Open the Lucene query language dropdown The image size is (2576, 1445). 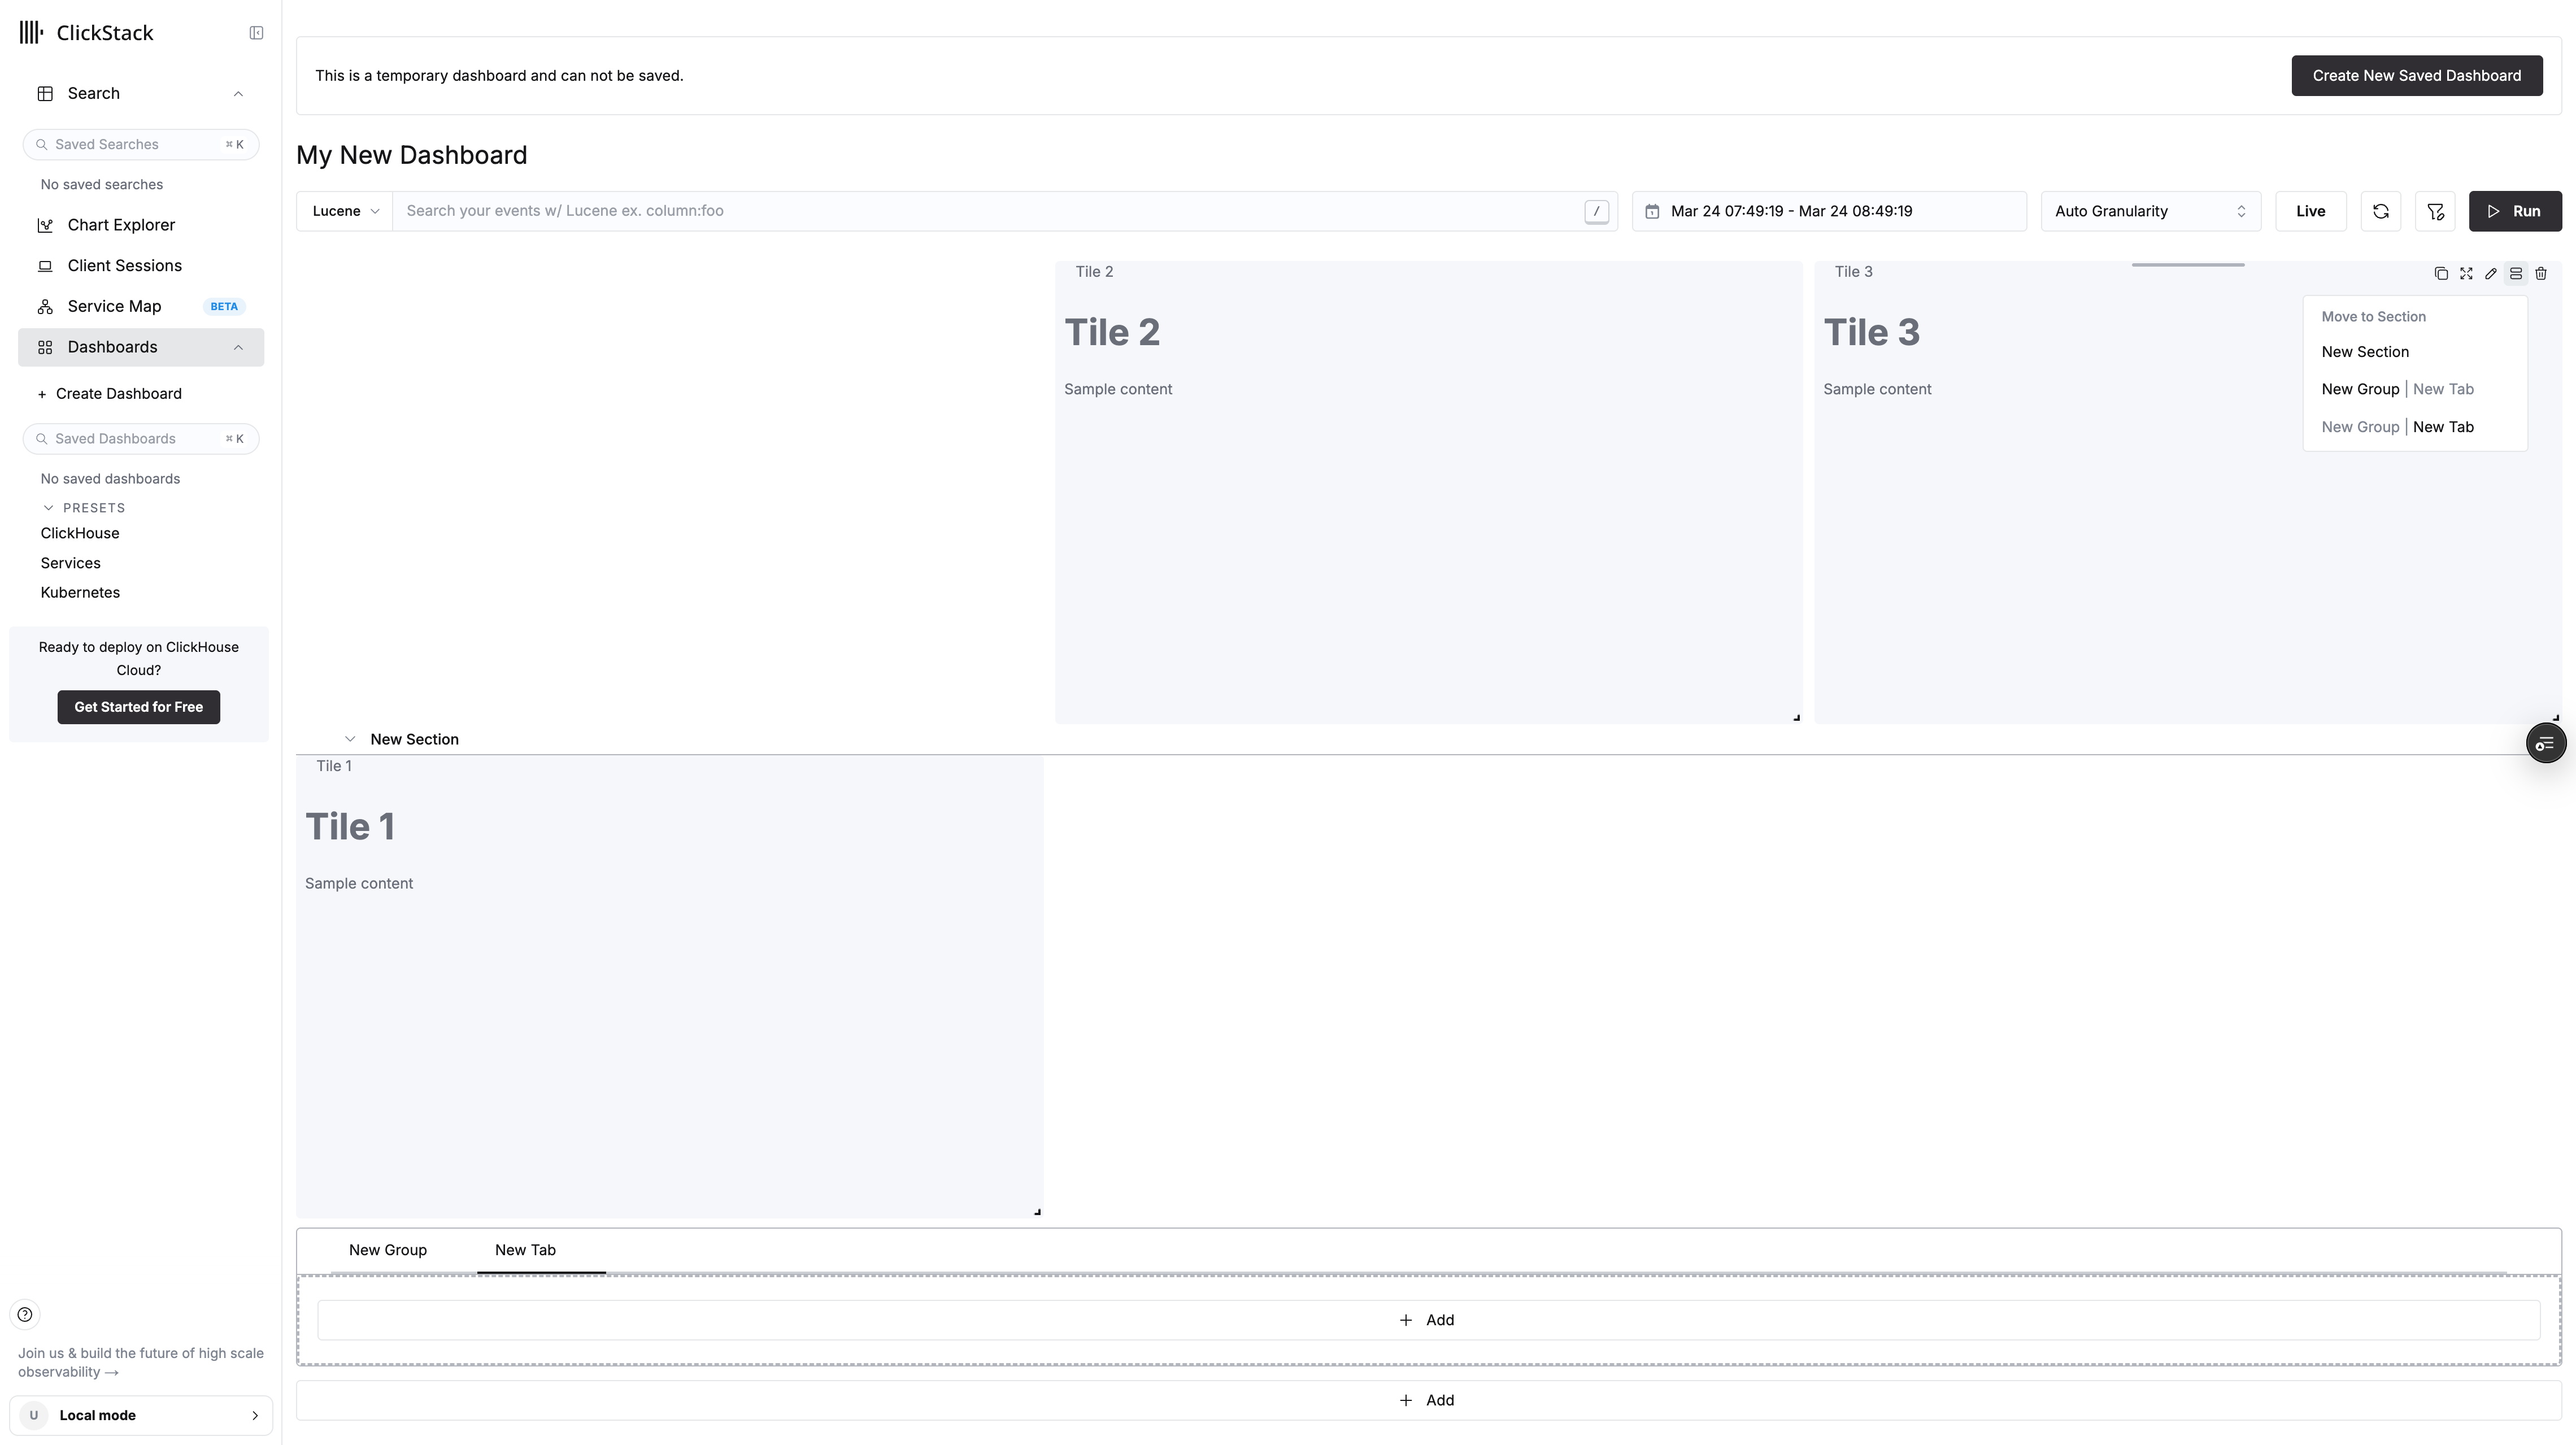(x=345, y=211)
